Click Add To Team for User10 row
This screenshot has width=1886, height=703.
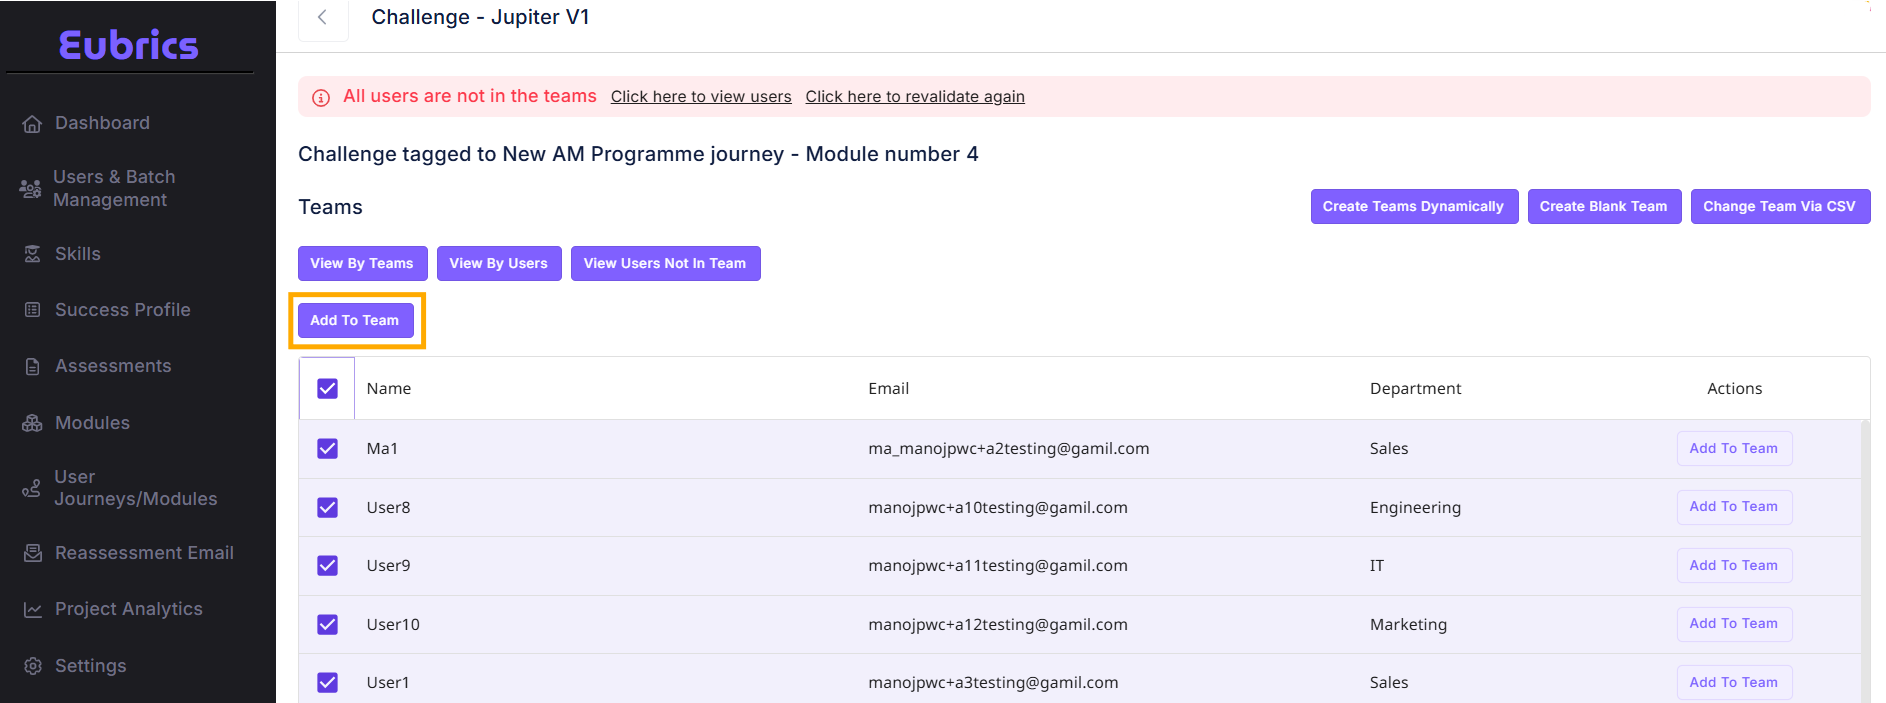1733,624
